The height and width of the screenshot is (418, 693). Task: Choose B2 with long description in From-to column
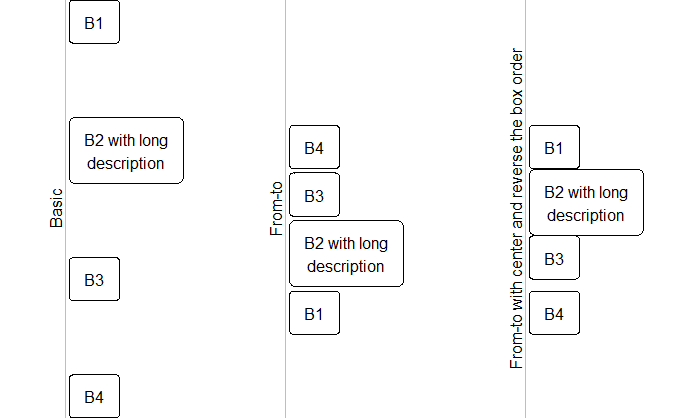coord(346,254)
